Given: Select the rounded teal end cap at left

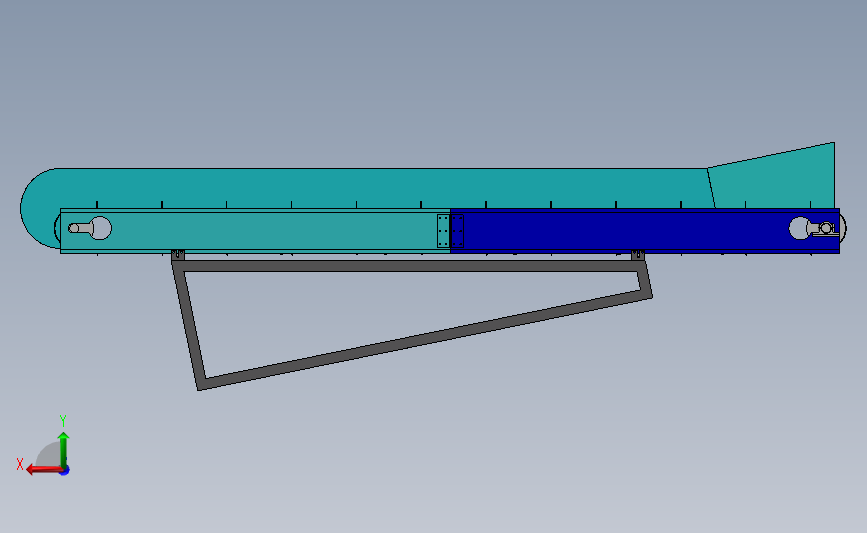Looking at the screenshot, I should point(39,208).
